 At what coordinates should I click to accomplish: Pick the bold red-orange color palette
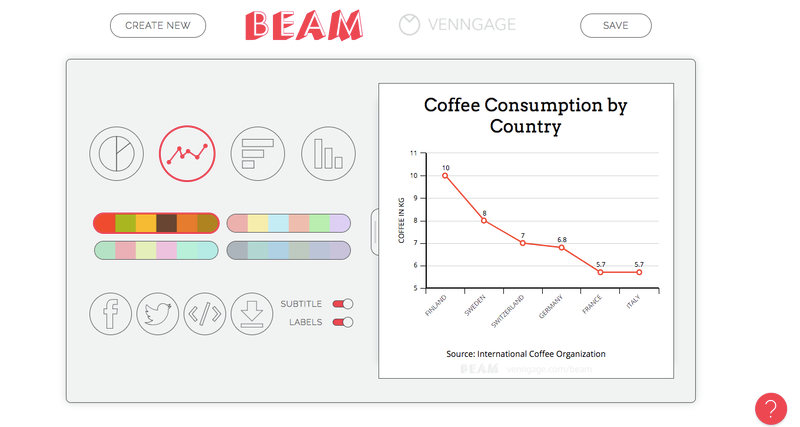[x=156, y=223]
